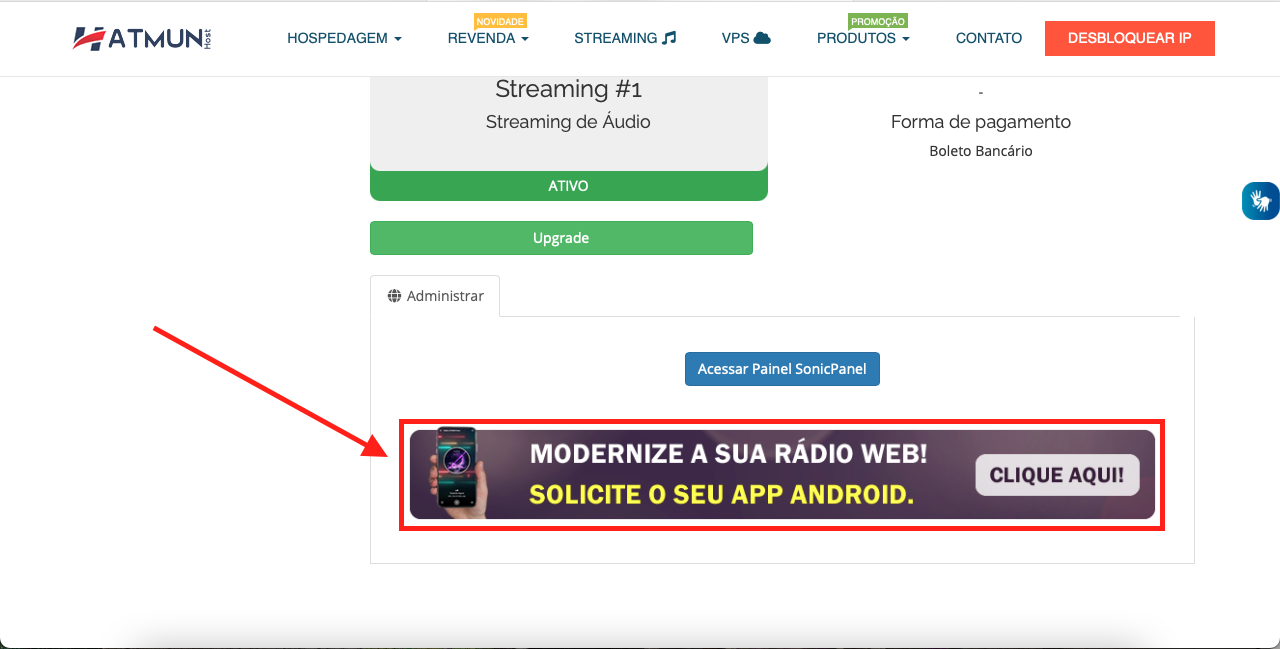Click the PROMOÇÃO badge above Produtos
This screenshot has height=649, width=1280.
click(x=877, y=21)
